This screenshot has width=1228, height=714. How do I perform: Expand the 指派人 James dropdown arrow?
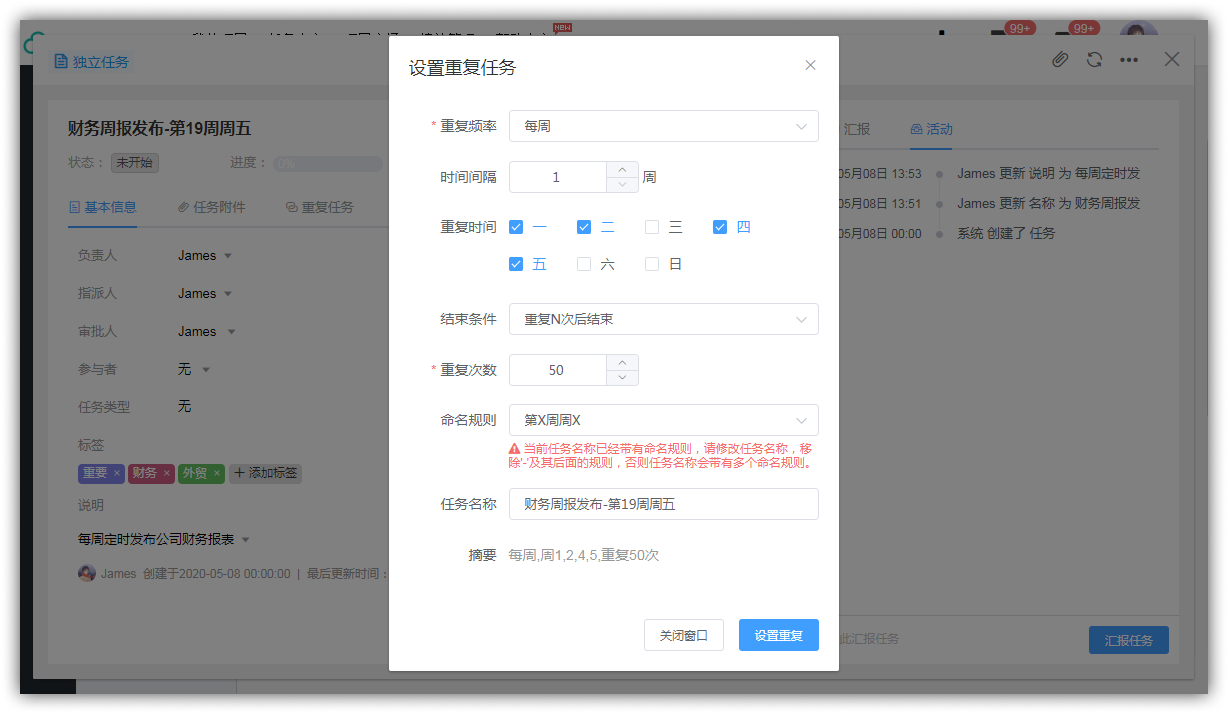tap(228, 294)
